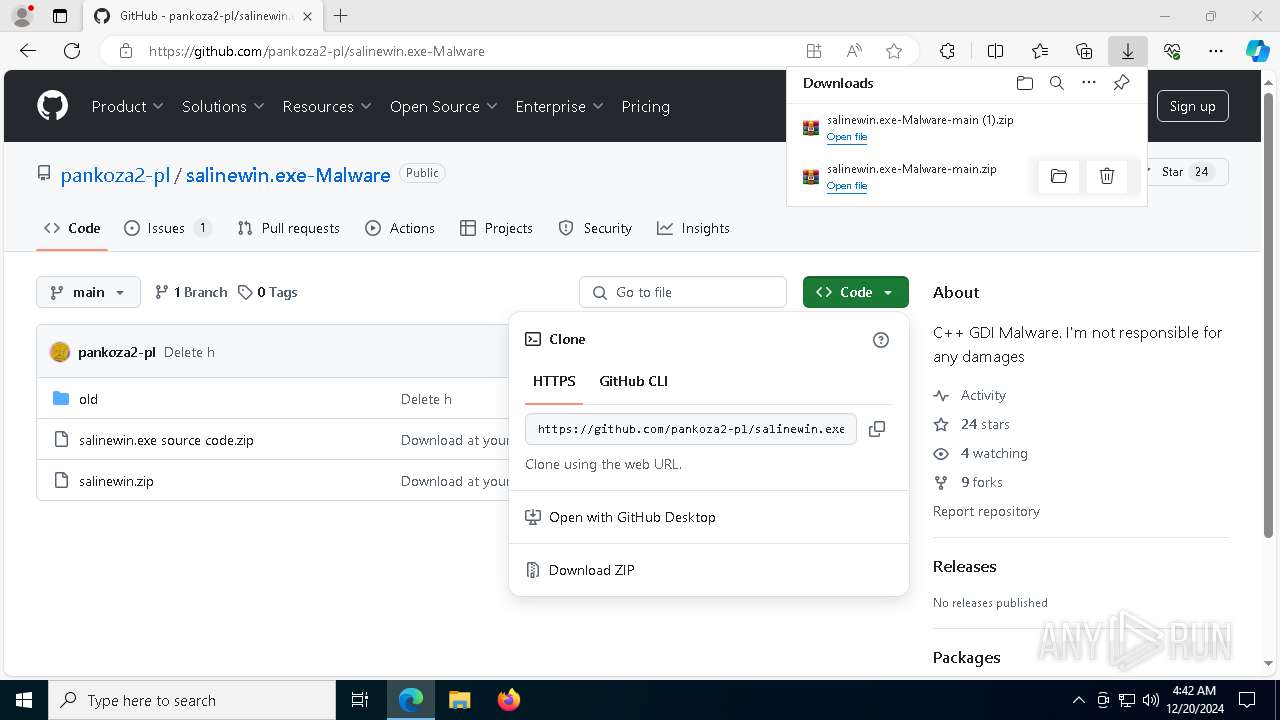Show salinewin.exe-Malware-main.zip in folder
This screenshot has width=1280, height=720.
click(x=1059, y=177)
